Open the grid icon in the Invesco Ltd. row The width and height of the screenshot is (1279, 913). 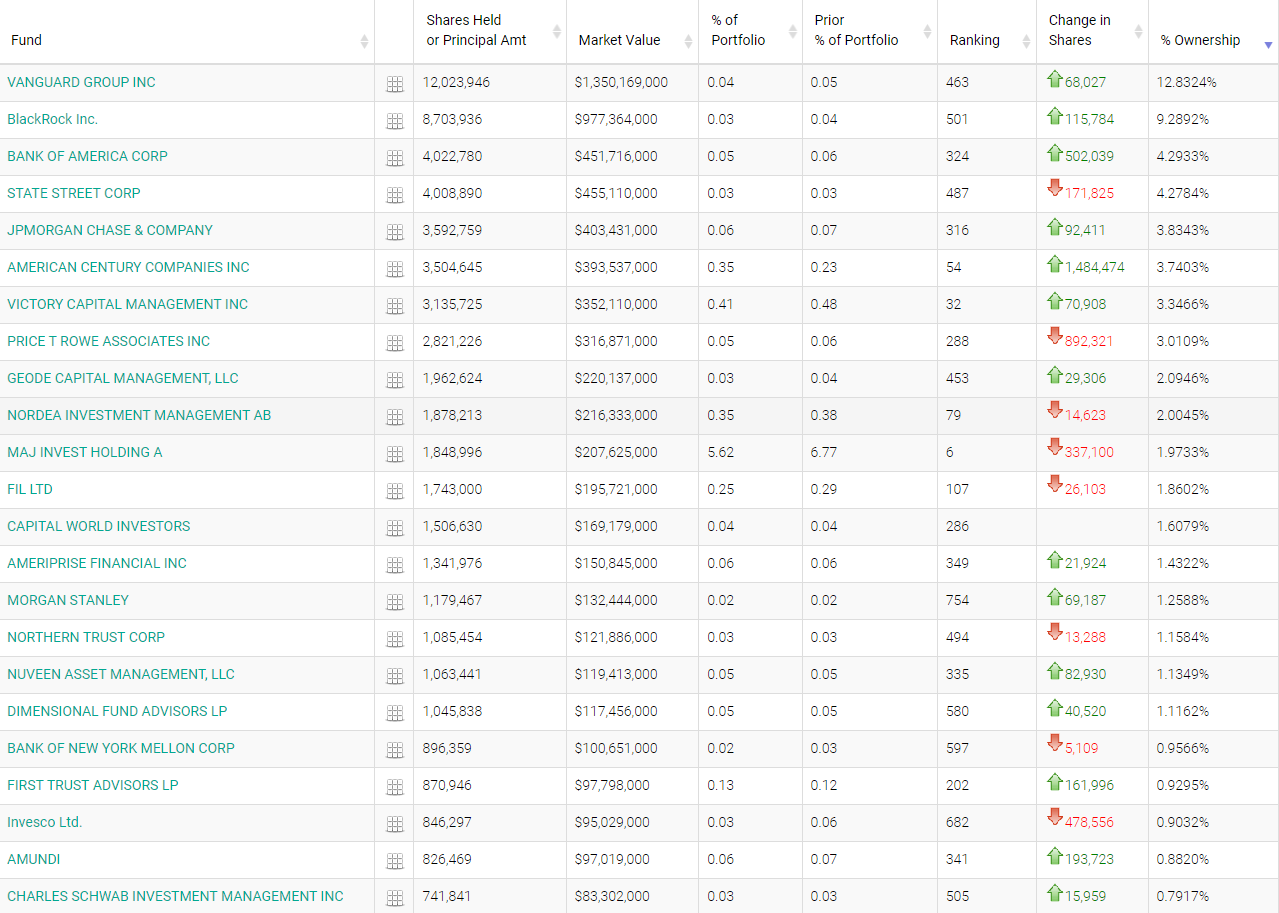point(395,824)
